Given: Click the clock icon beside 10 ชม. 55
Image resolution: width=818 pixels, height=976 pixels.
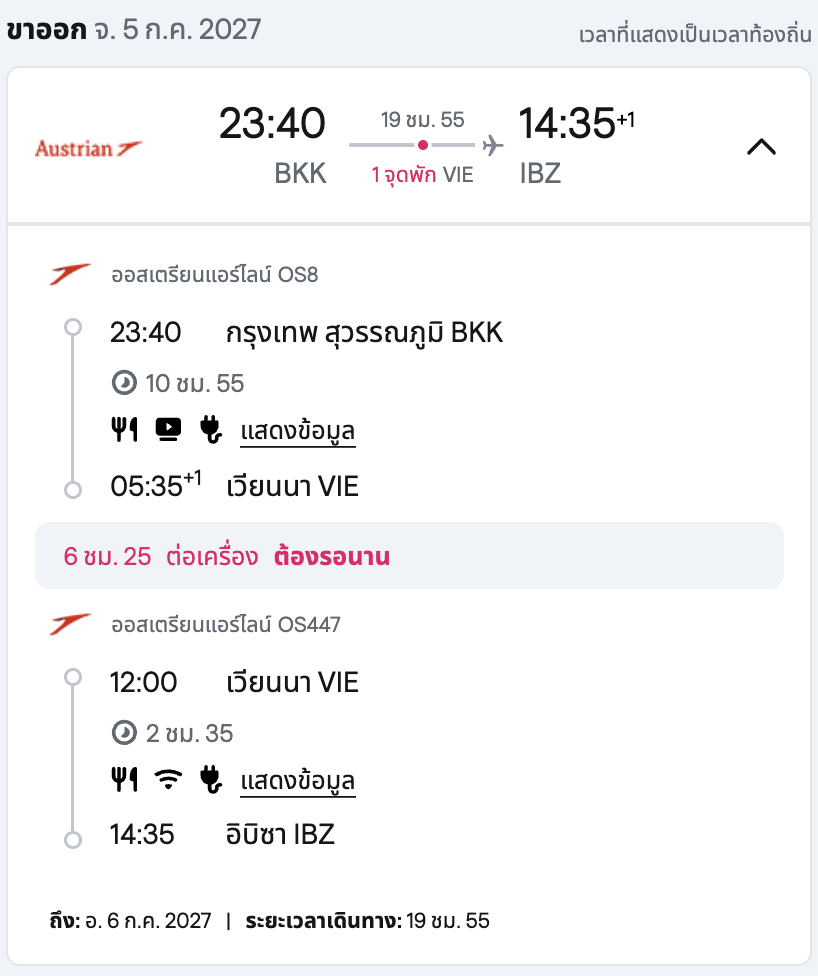Looking at the screenshot, I should click(x=124, y=383).
